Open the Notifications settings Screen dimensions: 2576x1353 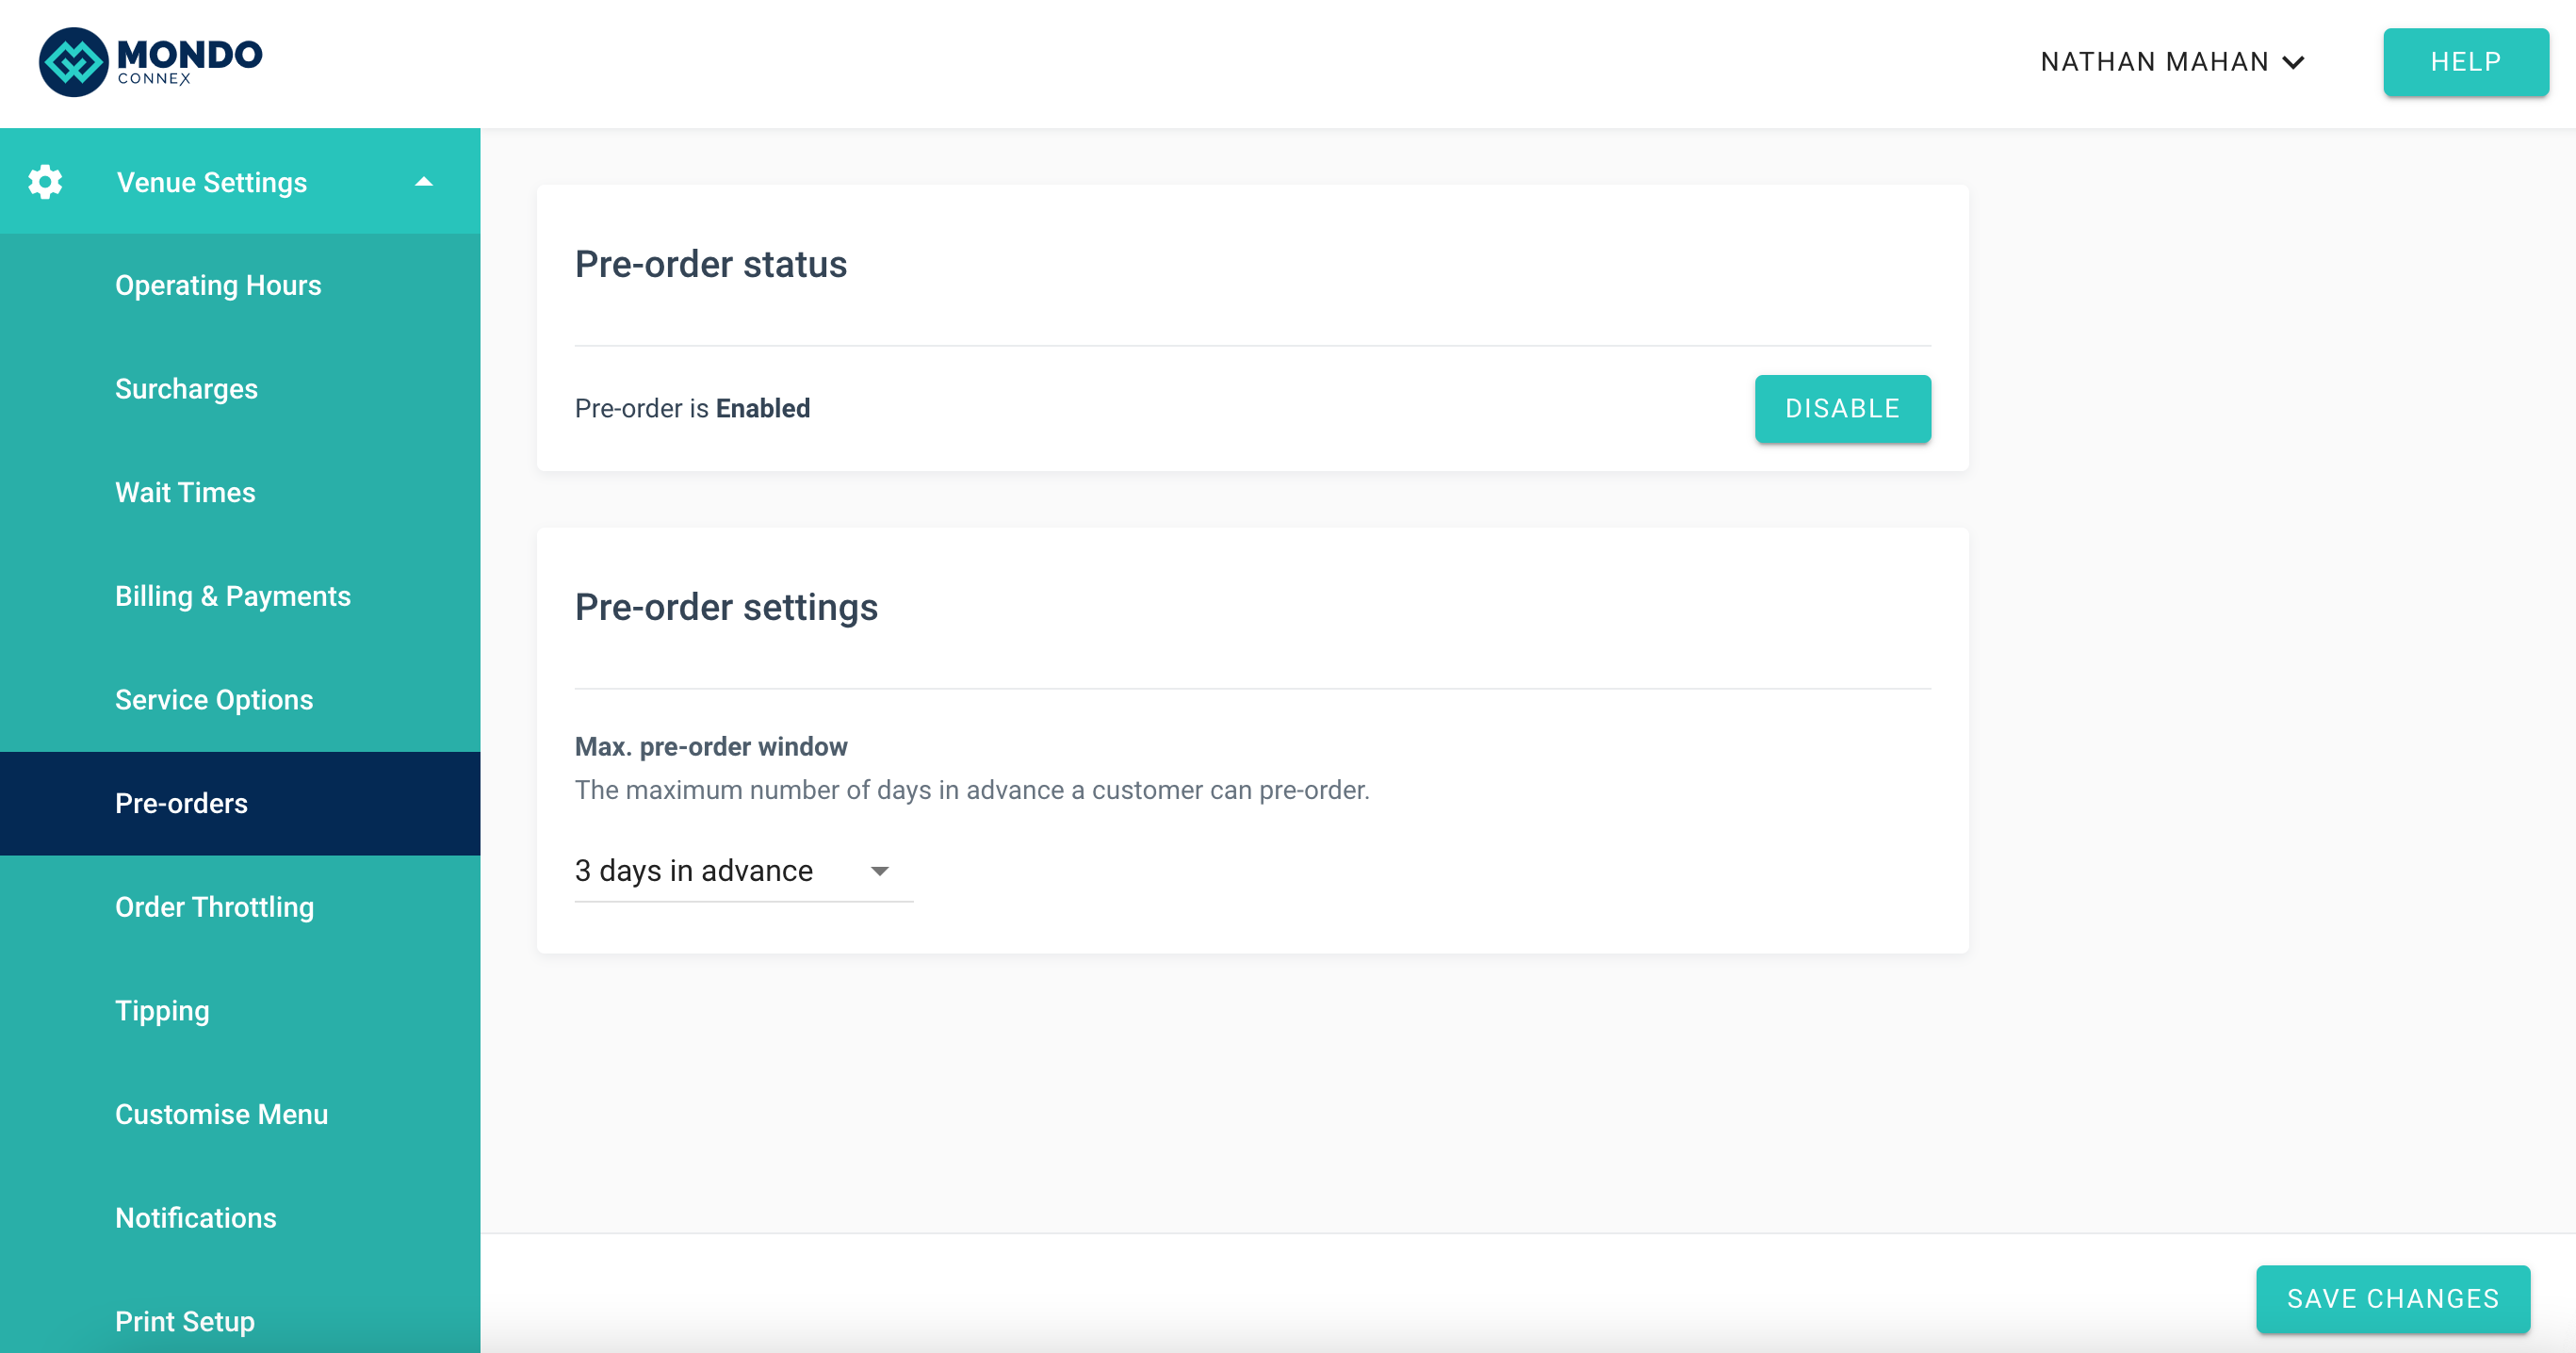tap(195, 1218)
